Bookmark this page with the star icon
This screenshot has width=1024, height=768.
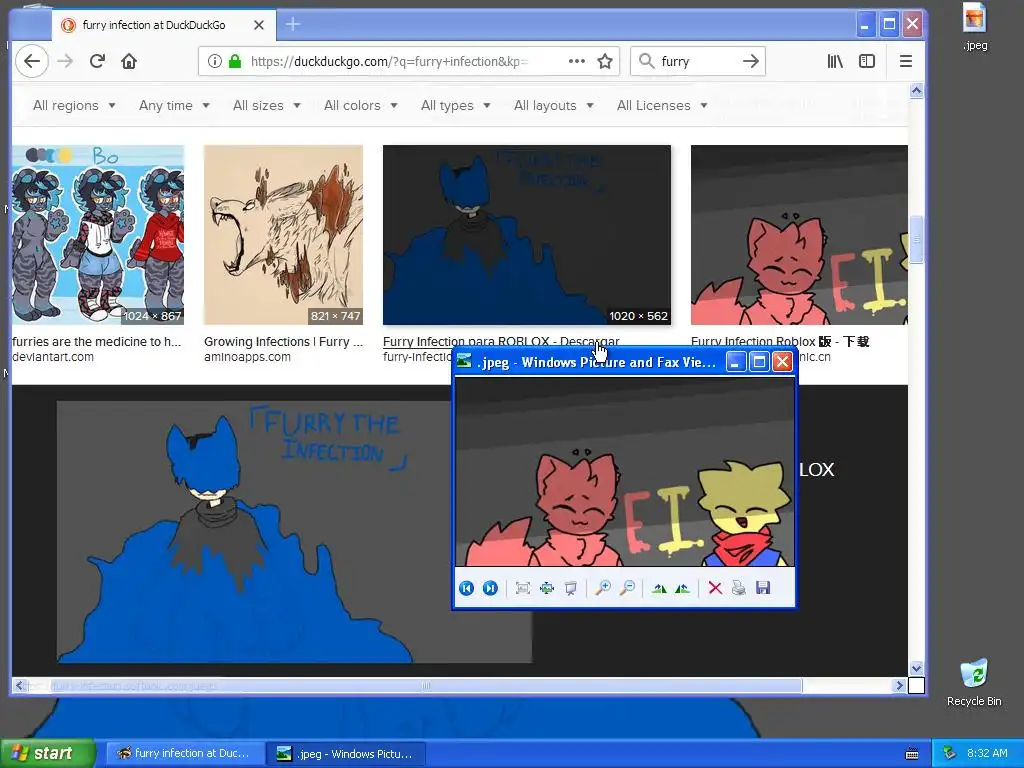(605, 61)
